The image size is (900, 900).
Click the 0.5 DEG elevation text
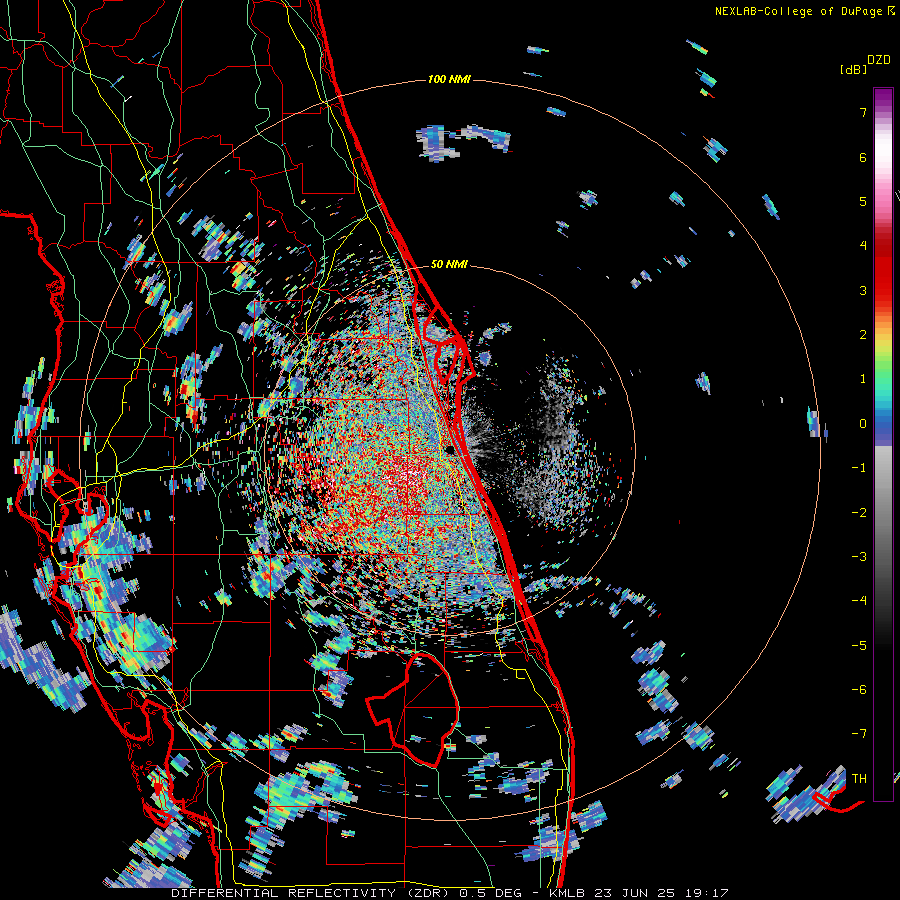click(x=490, y=893)
